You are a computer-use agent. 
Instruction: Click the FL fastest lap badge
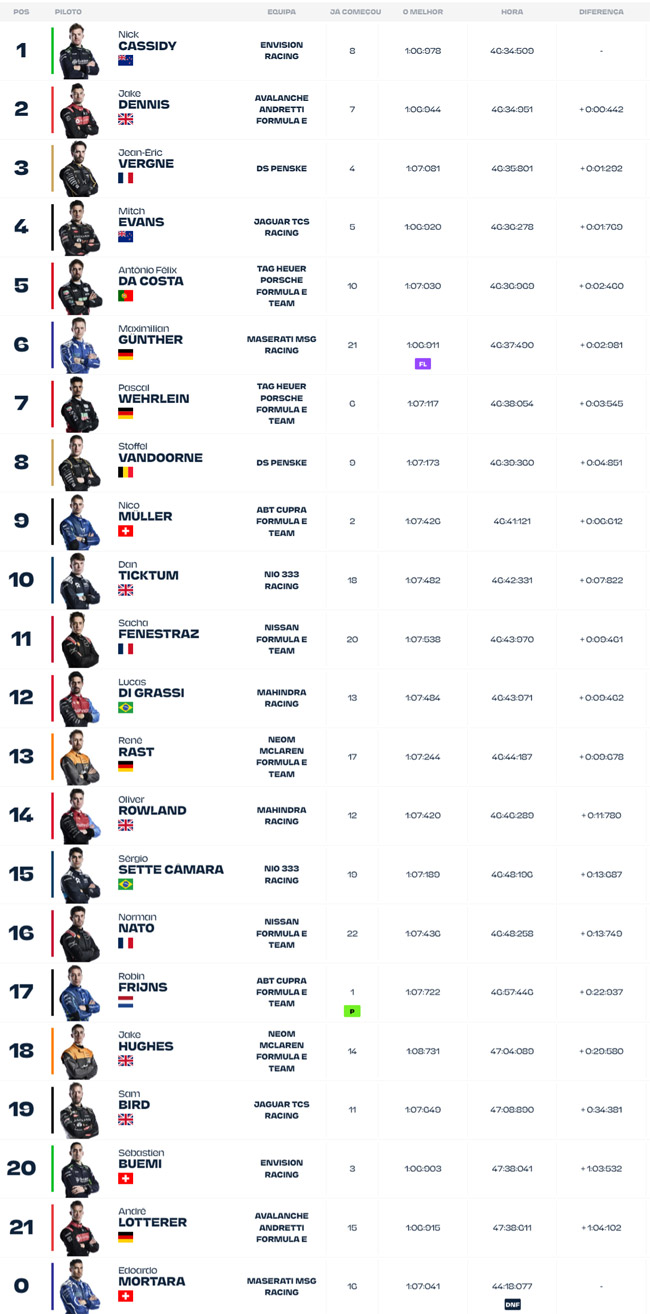(x=422, y=364)
